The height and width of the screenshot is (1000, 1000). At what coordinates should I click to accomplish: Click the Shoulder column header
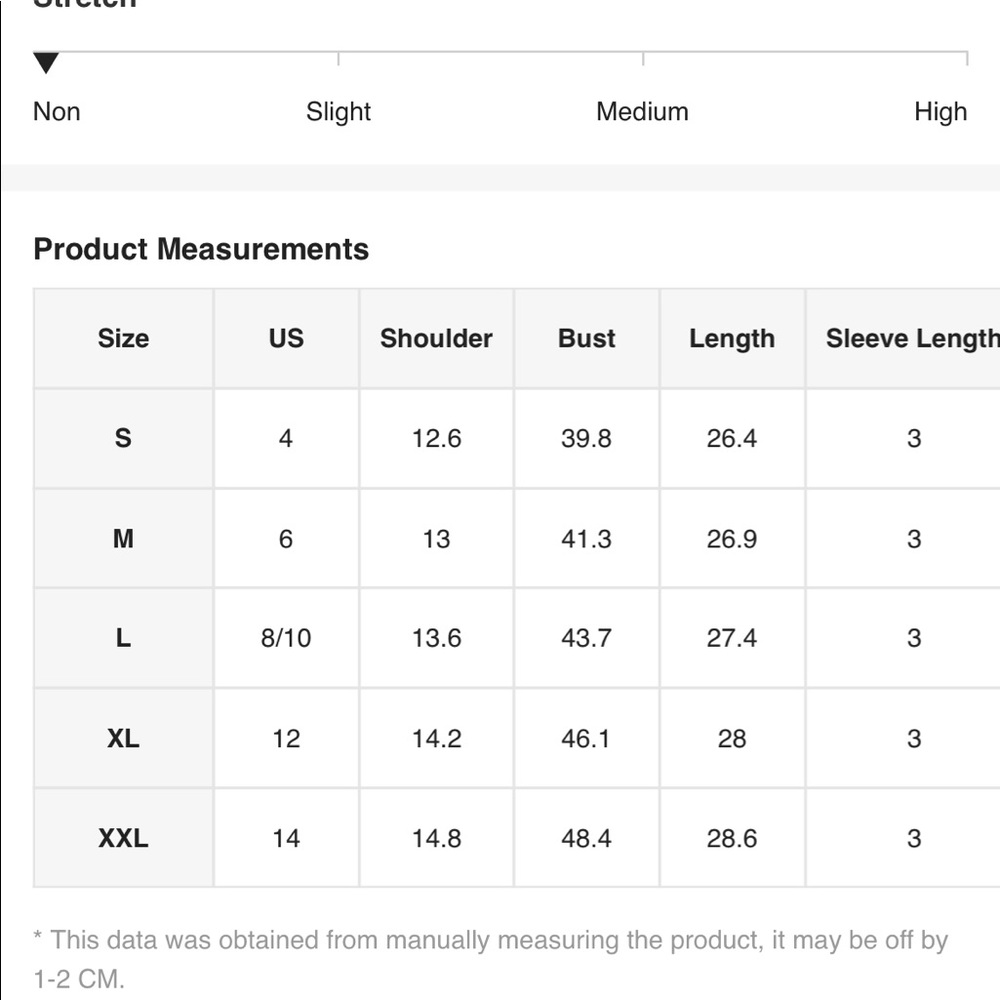click(x=436, y=338)
